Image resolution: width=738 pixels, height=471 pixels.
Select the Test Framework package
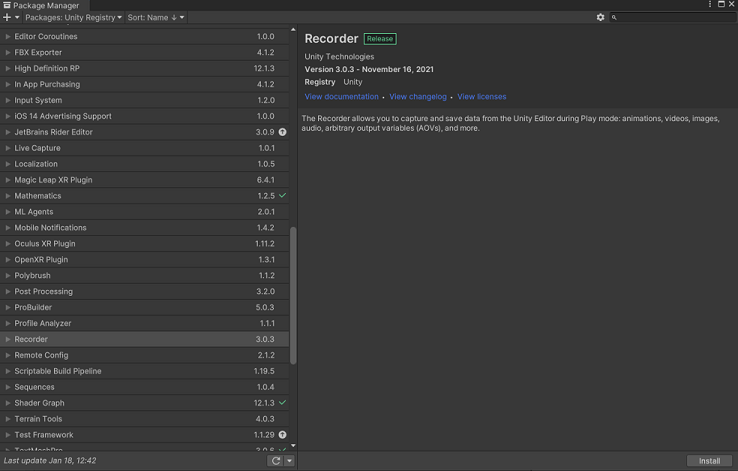144,435
